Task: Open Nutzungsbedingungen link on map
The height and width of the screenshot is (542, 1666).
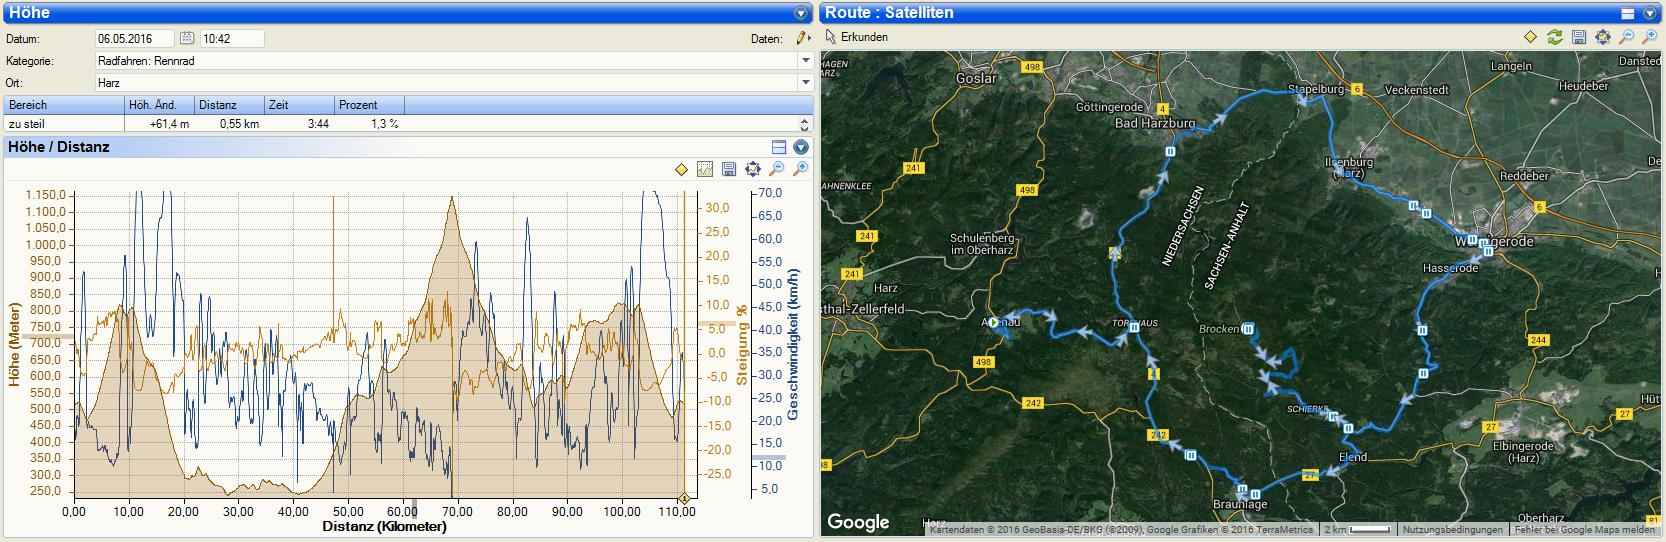Action: [x=1452, y=530]
